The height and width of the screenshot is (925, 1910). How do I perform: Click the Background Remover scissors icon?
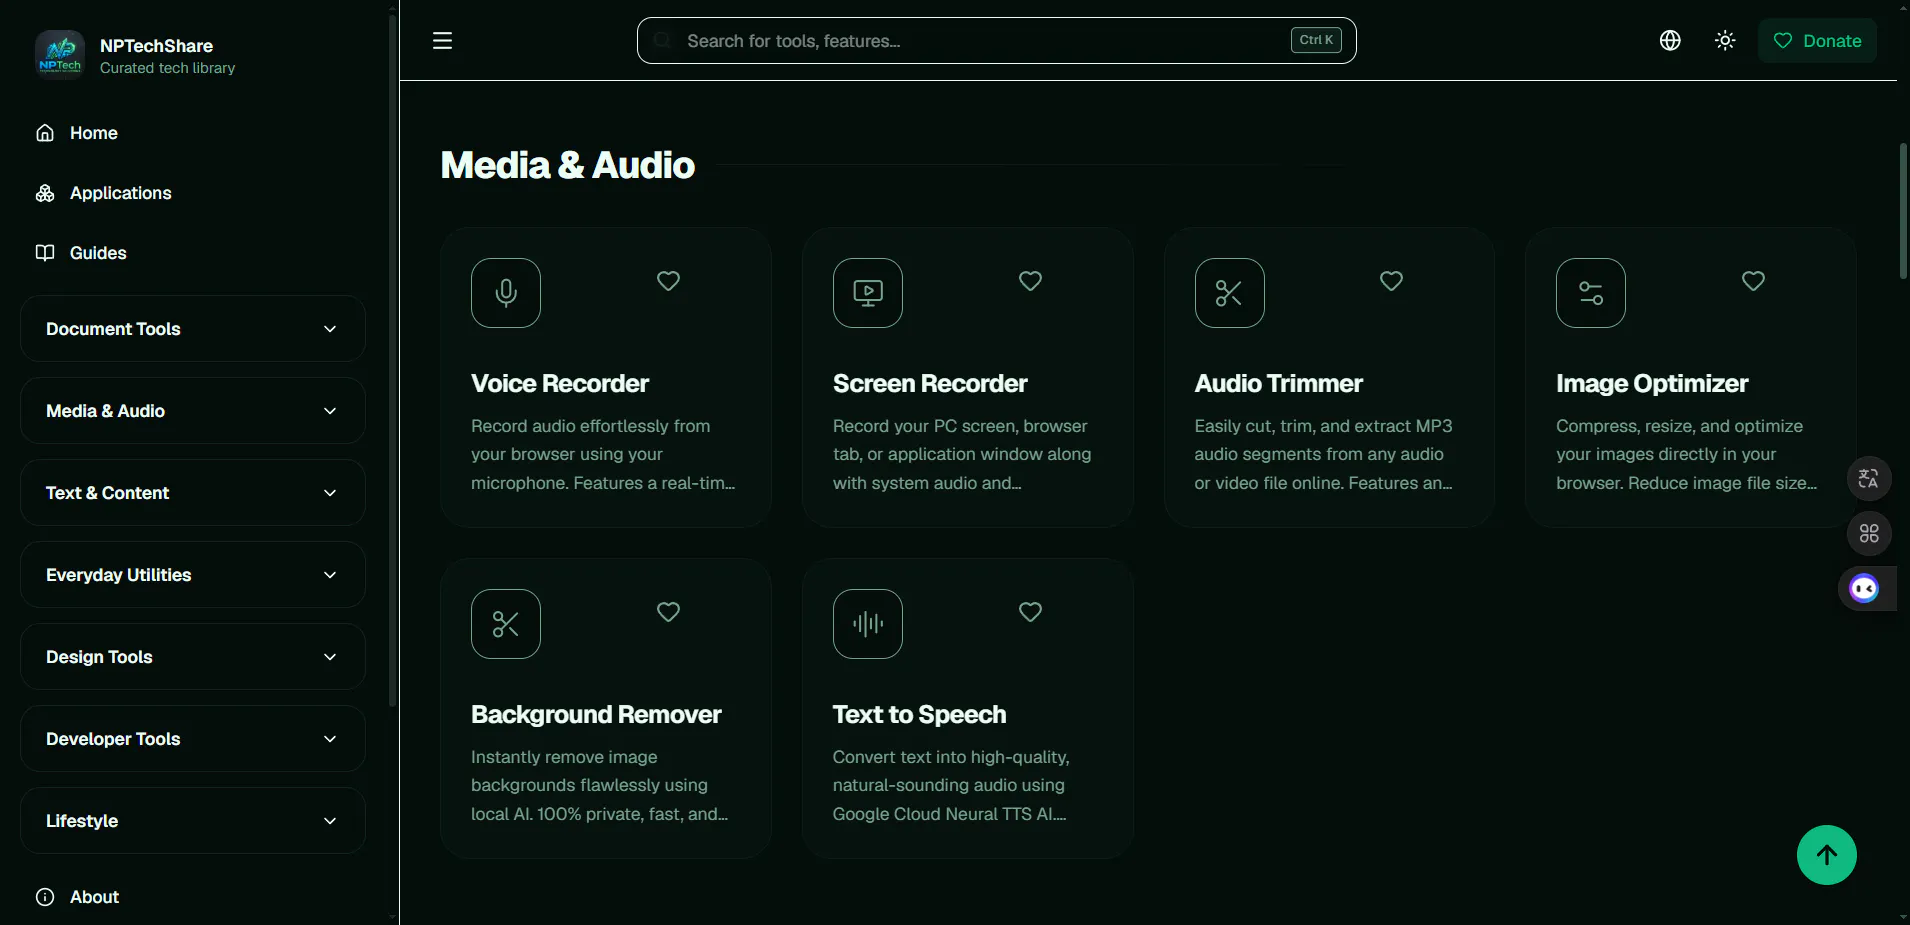pos(506,624)
